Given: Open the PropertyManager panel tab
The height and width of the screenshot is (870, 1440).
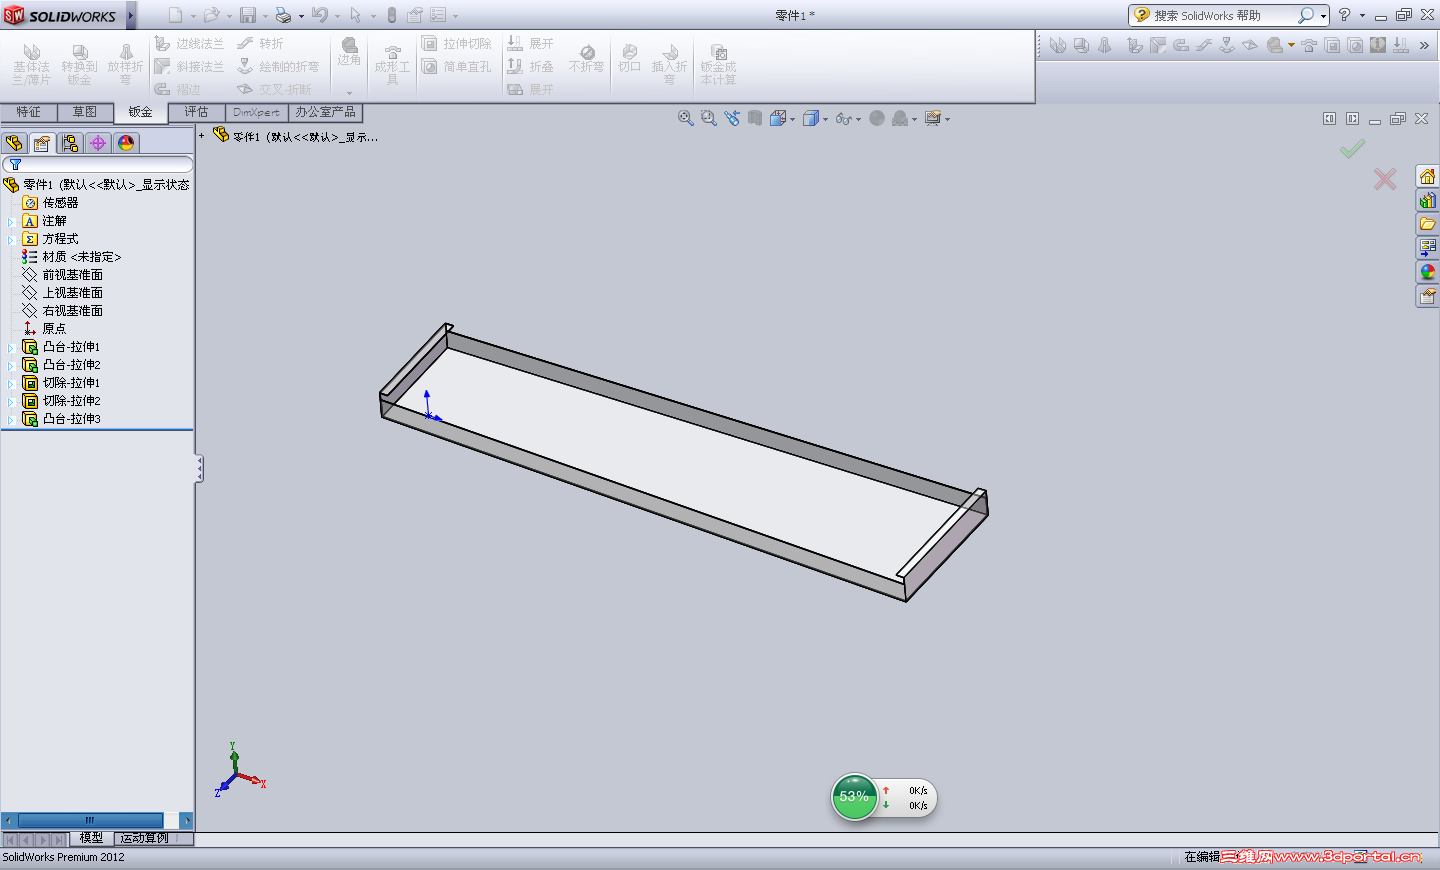Looking at the screenshot, I should tap(42, 143).
